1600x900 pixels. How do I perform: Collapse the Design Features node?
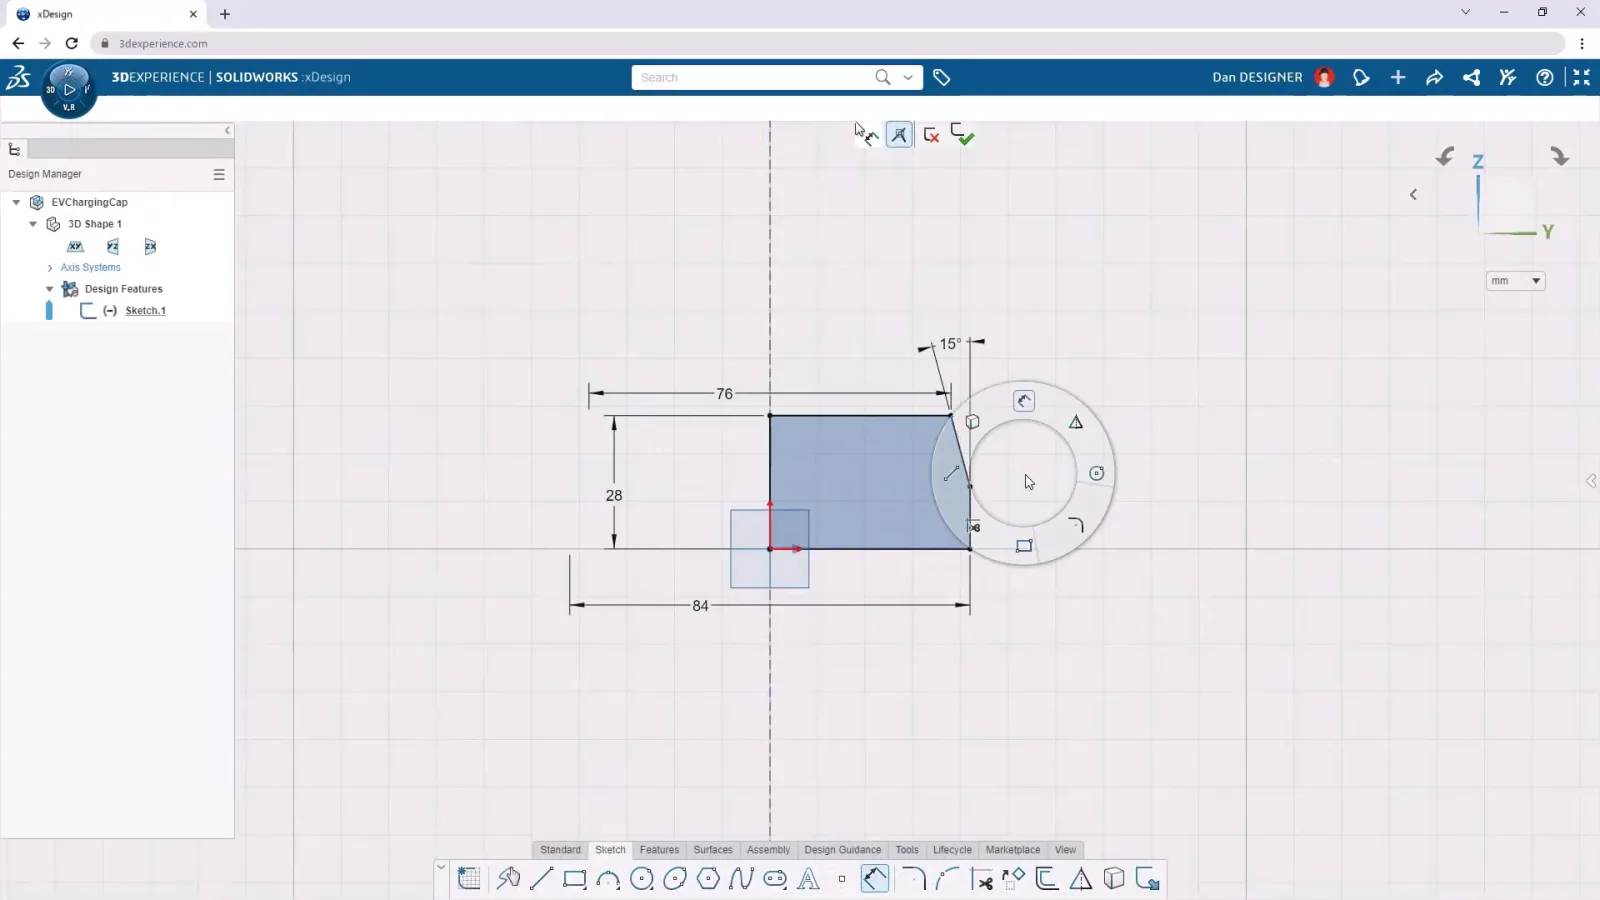(50, 289)
